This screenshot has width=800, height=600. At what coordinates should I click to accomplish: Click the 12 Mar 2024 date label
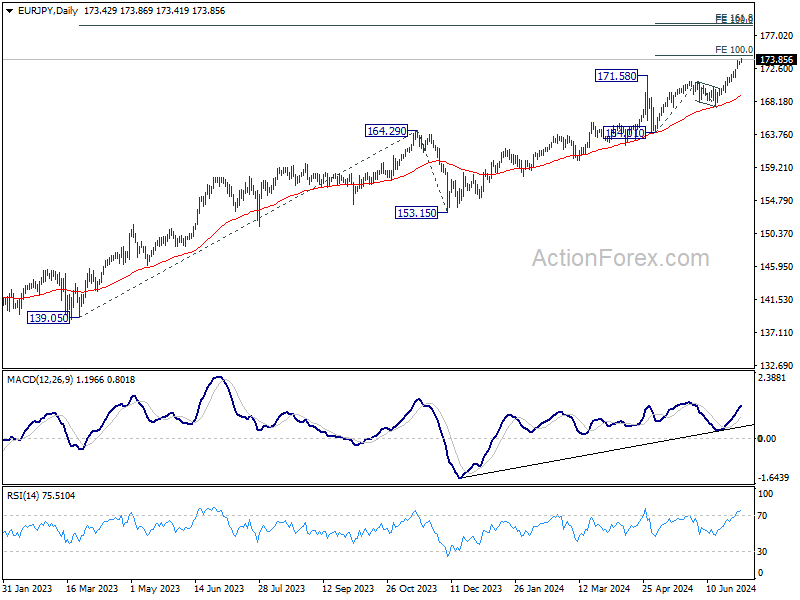click(x=604, y=588)
